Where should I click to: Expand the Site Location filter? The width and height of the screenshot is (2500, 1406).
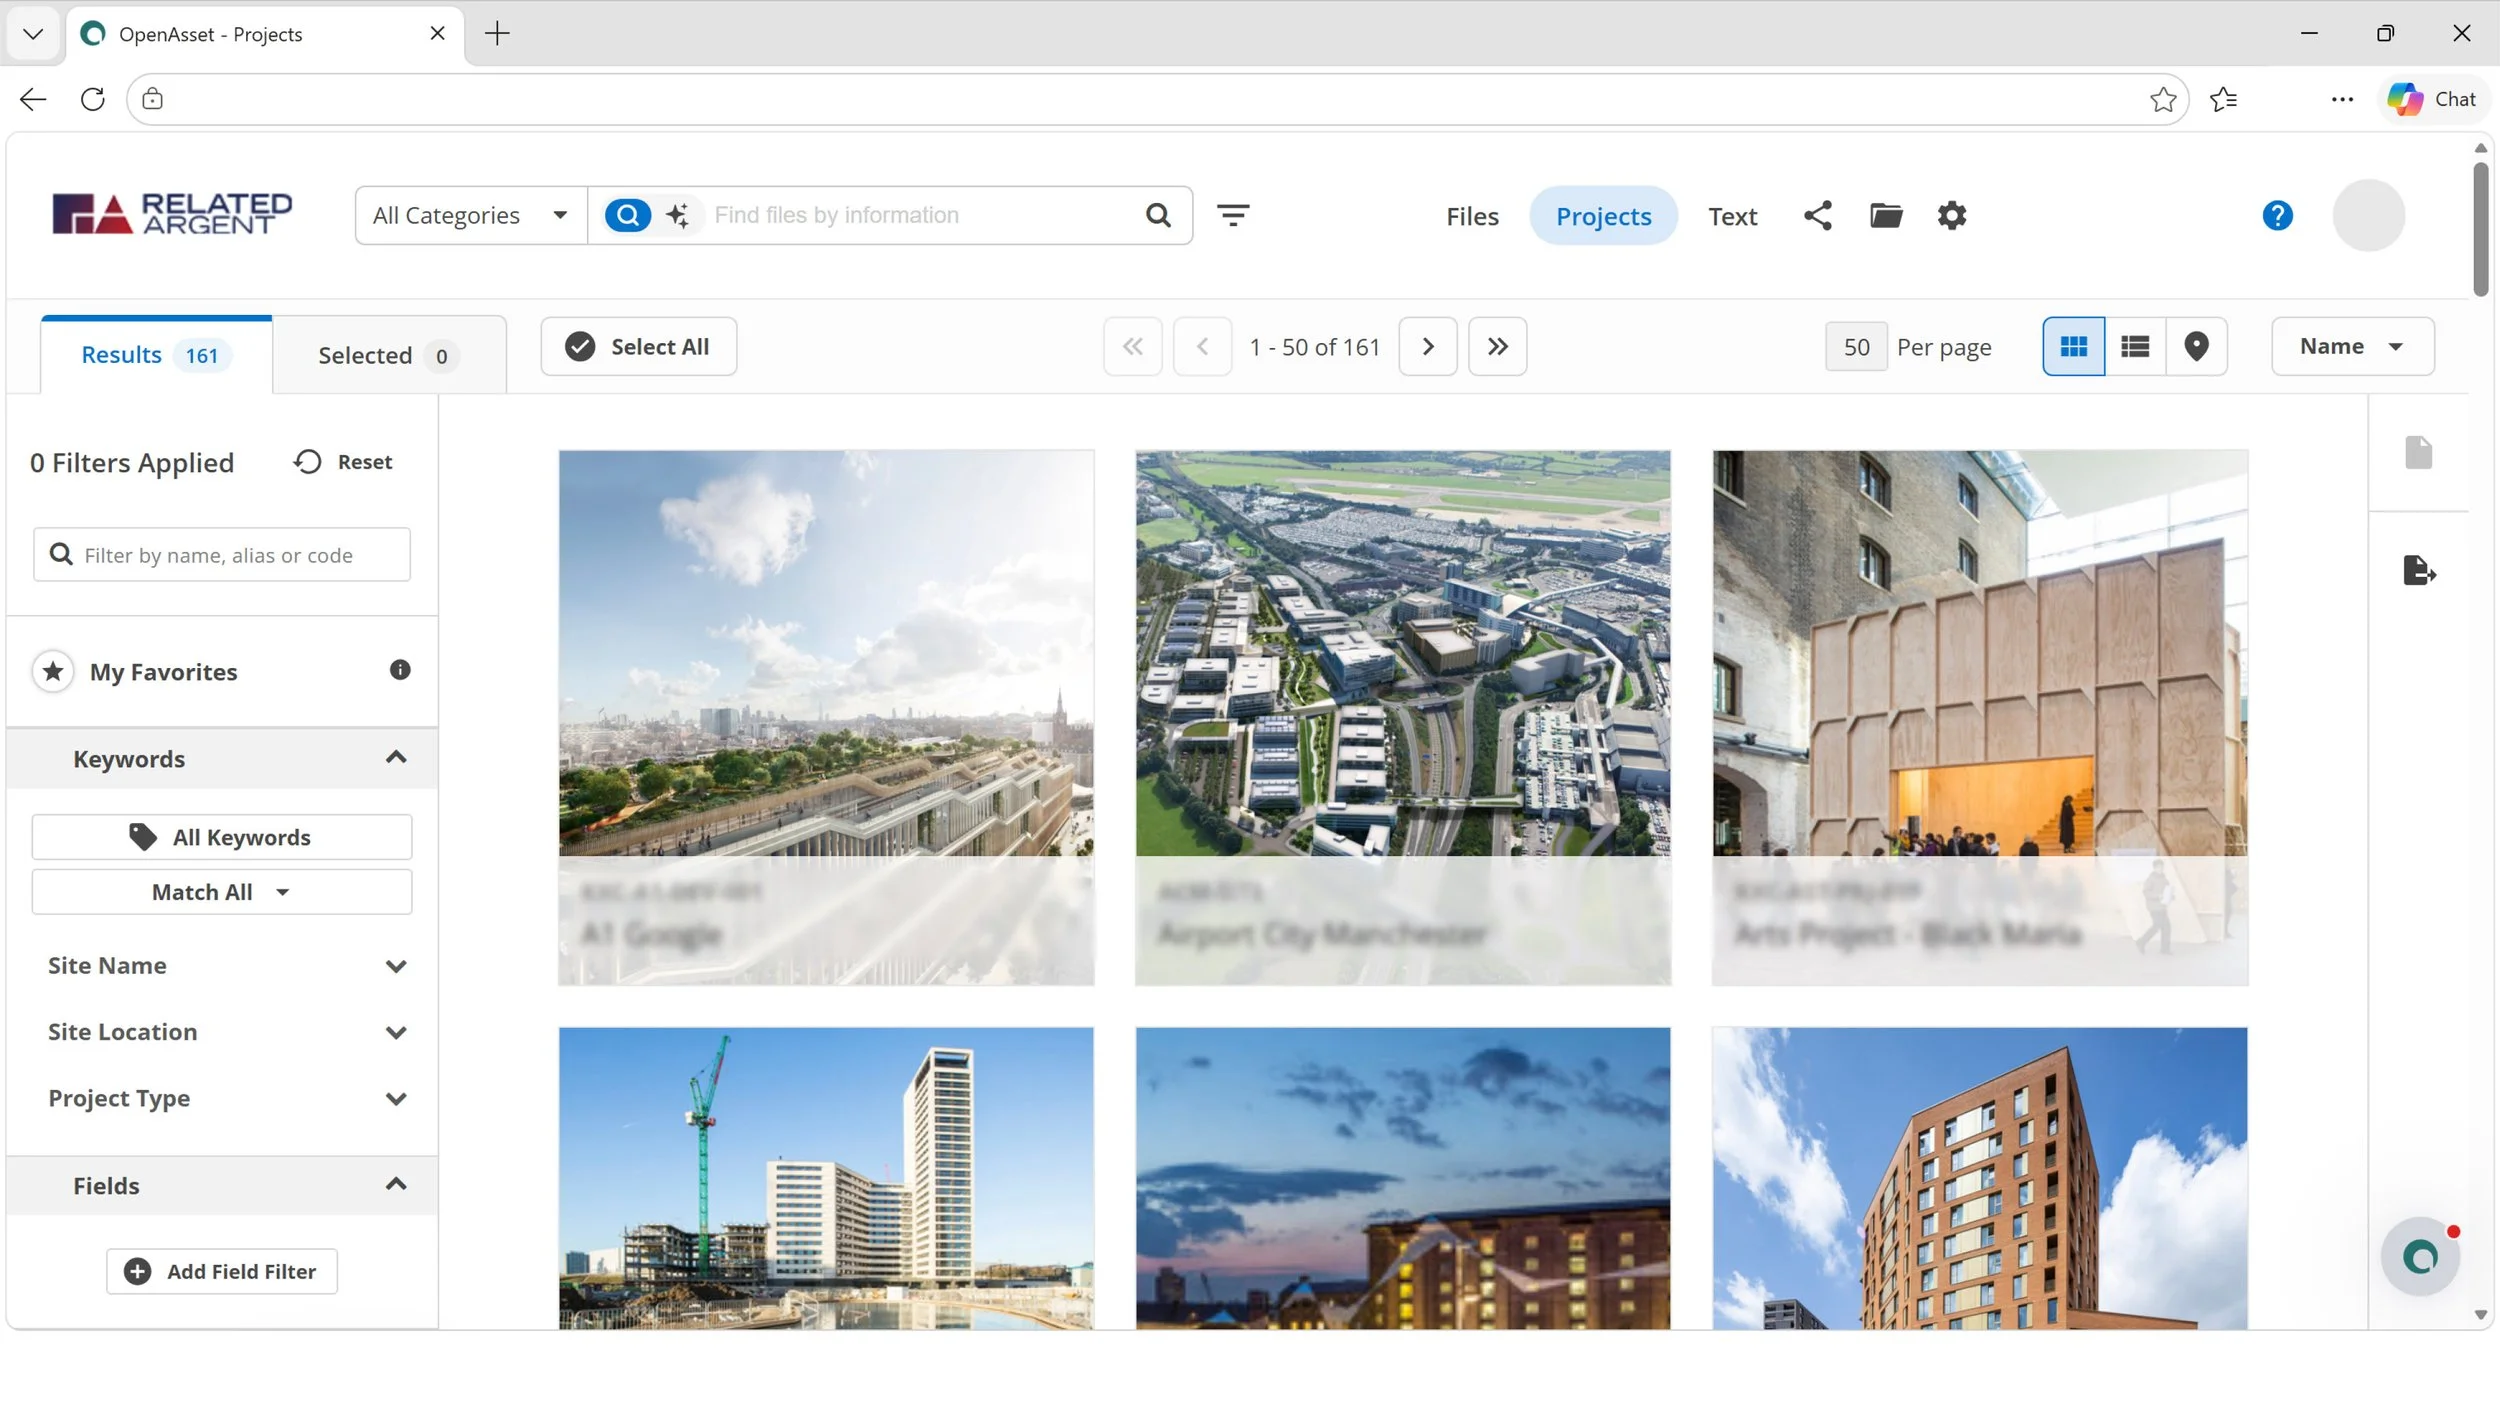[226, 1032]
